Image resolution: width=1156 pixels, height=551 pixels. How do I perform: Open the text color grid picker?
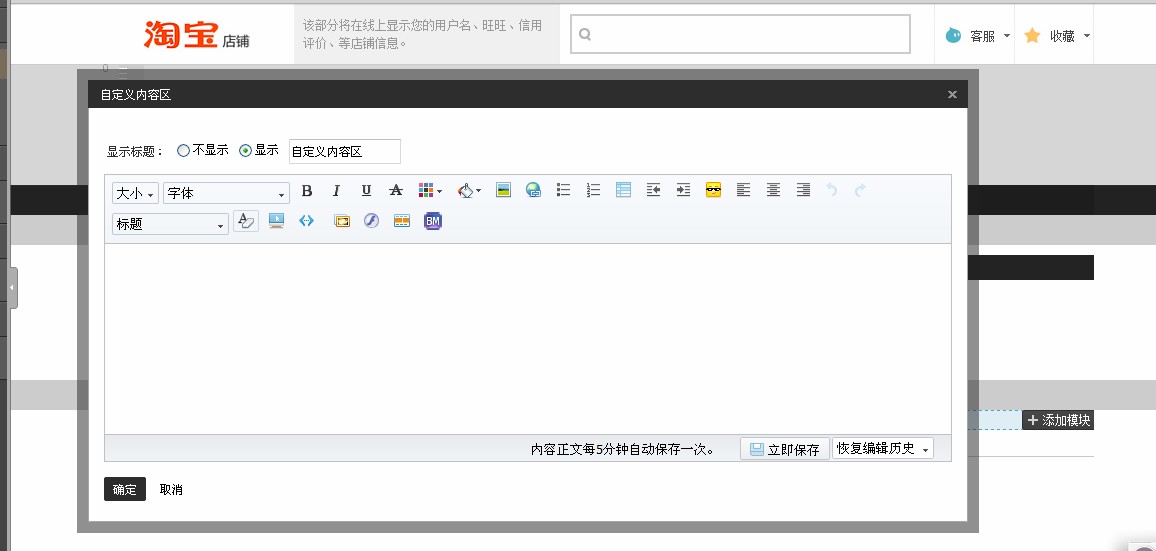tap(431, 191)
